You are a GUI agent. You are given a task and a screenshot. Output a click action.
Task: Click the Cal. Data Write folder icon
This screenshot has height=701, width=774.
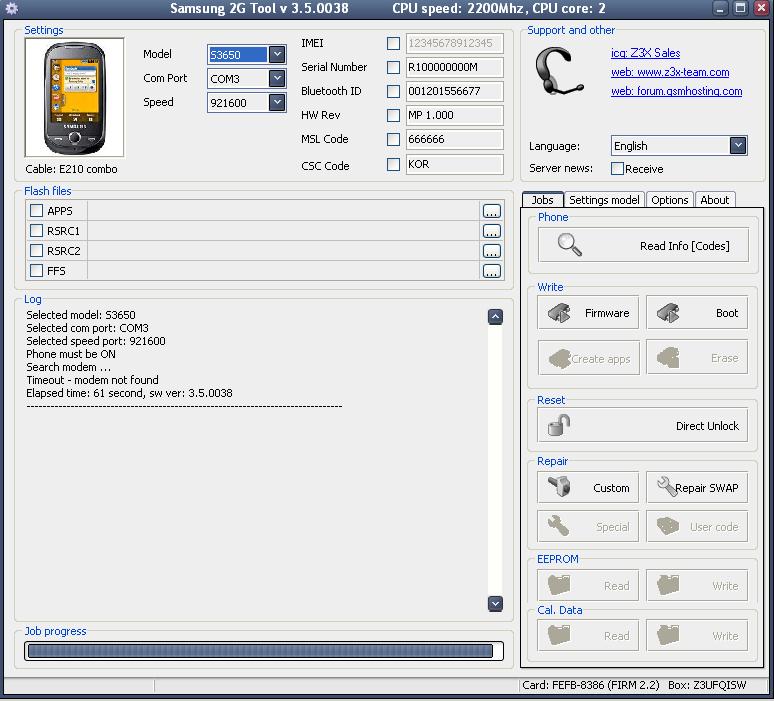(668, 635)
